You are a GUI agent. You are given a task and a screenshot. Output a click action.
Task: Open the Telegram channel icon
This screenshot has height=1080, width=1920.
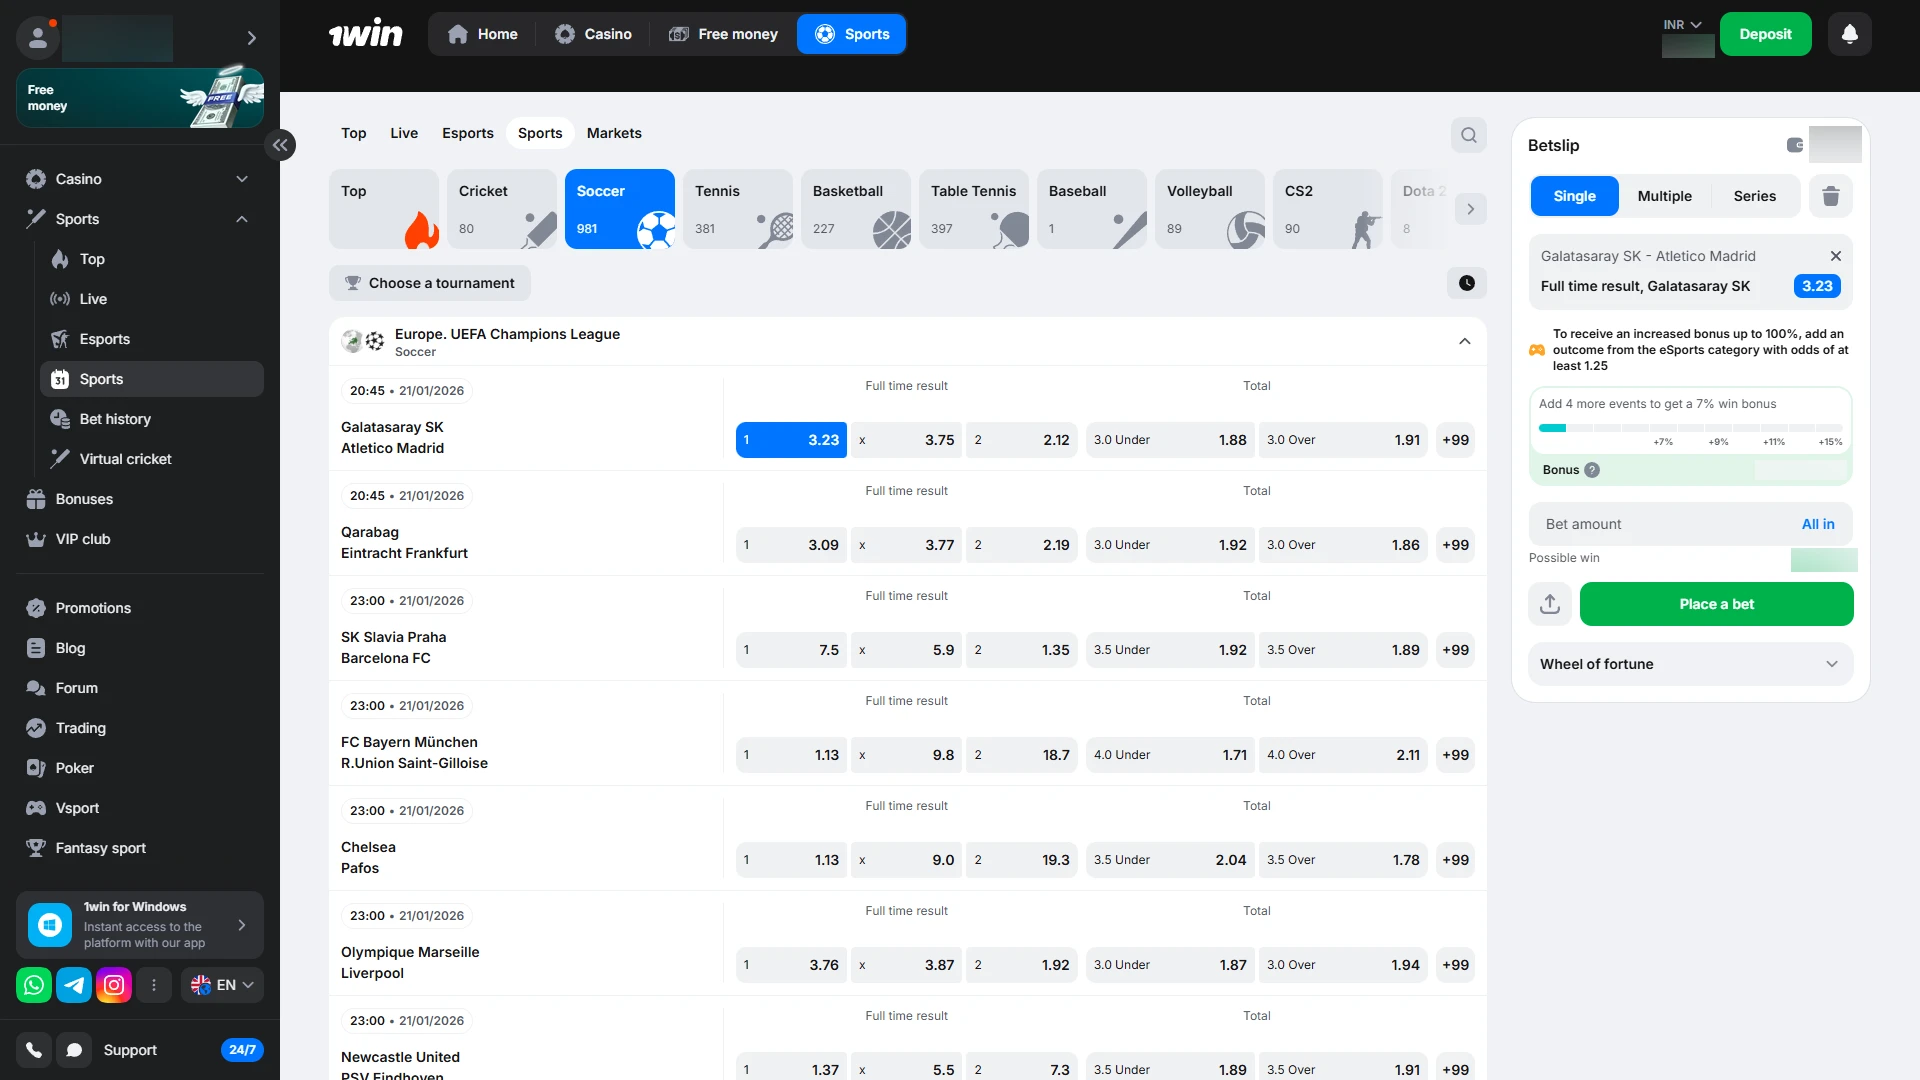click(74, 985)
